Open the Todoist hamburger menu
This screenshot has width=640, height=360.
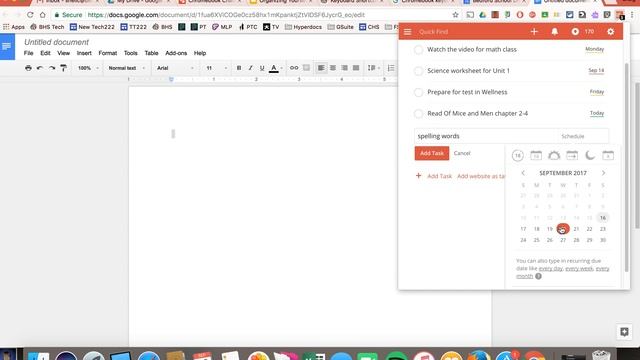coord(407,31)
